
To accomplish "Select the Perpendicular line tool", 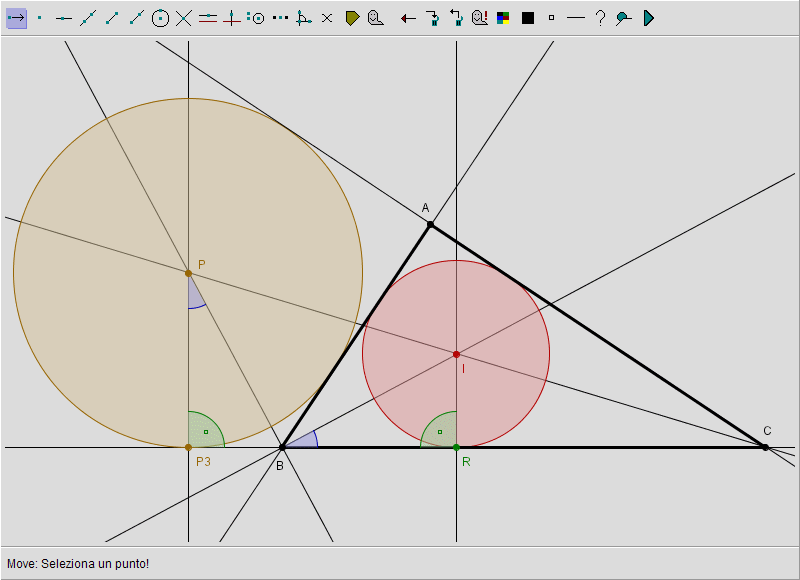I will 232,18.
